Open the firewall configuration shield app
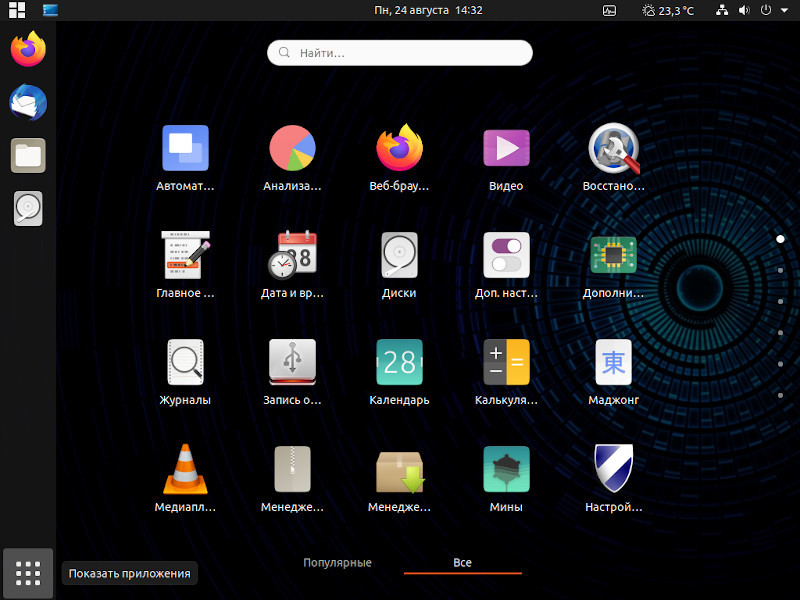The width and height of the screenshot is (800, 600). pos(613,470)
